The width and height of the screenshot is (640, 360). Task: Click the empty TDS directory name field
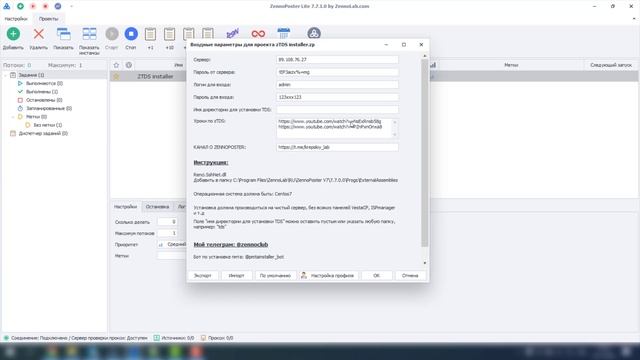click(x=337, y=110)
